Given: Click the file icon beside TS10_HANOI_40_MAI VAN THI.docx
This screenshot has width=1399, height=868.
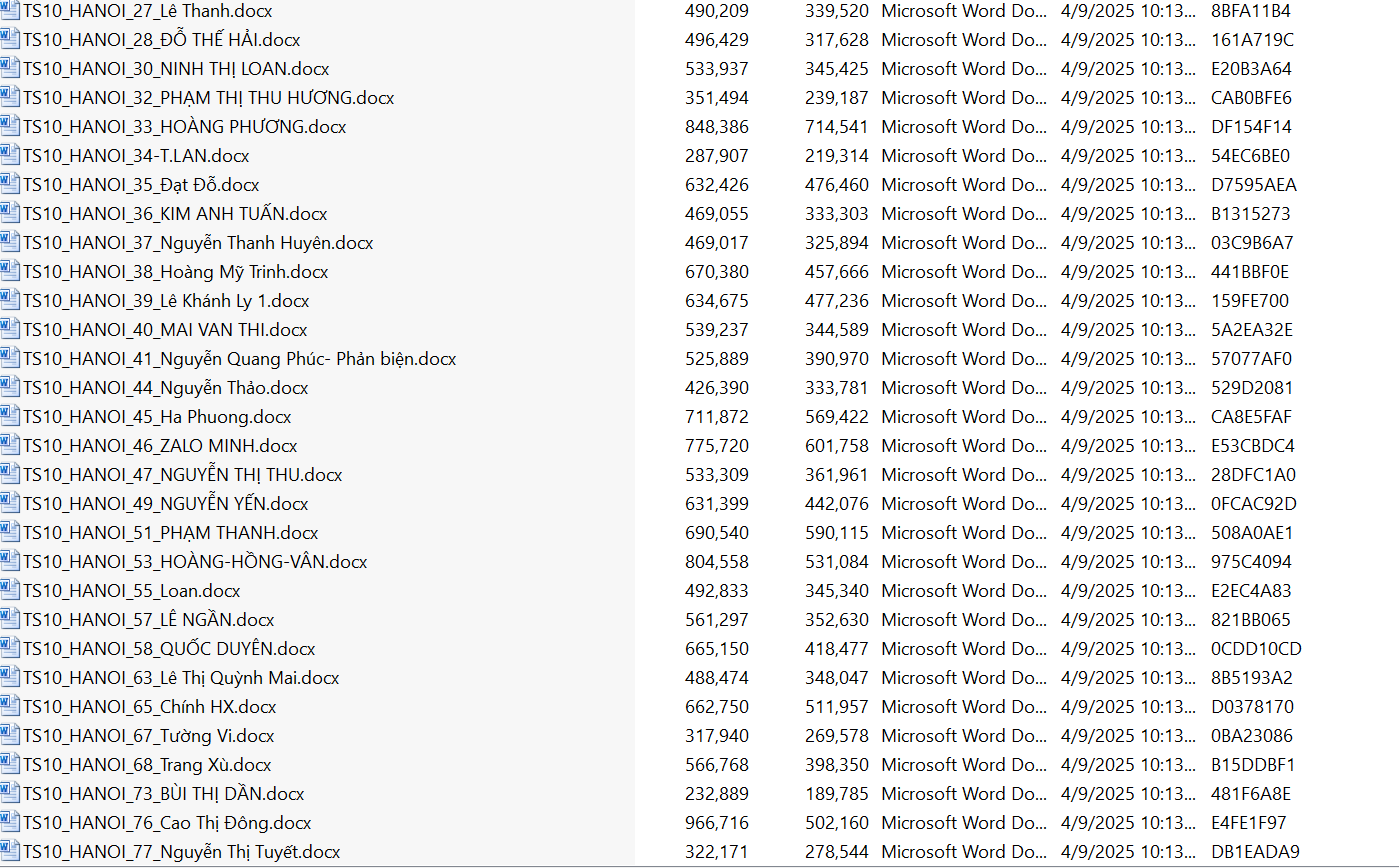Looking at the screenshot, I should 10,330.
